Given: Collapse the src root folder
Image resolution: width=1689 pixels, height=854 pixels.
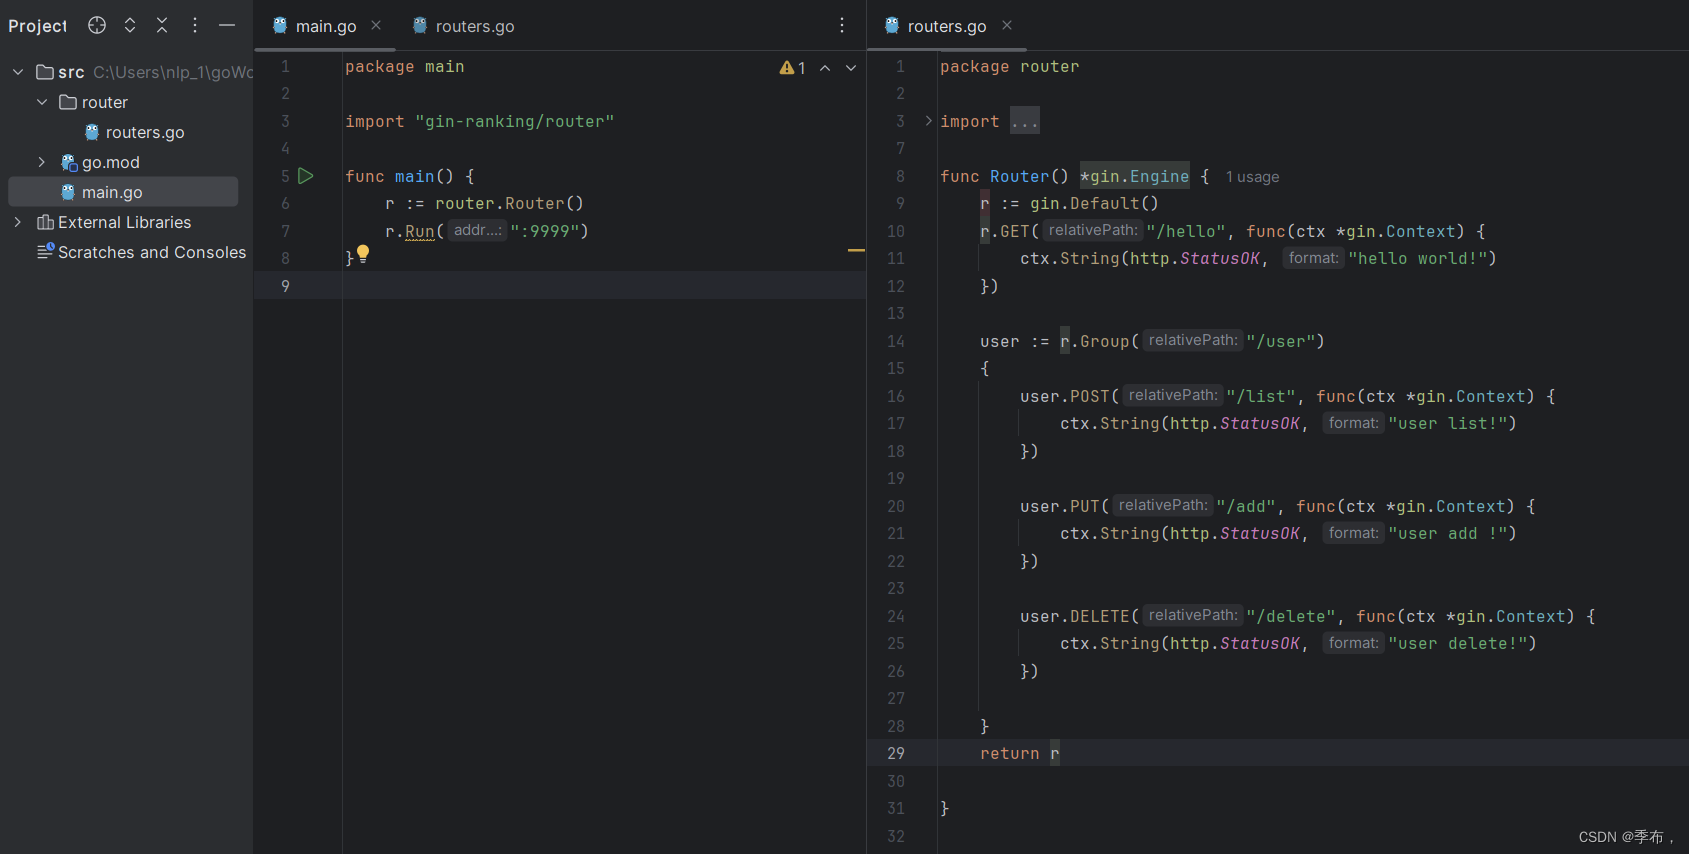Looking at the screenshot, I should (x=18, y=72).
